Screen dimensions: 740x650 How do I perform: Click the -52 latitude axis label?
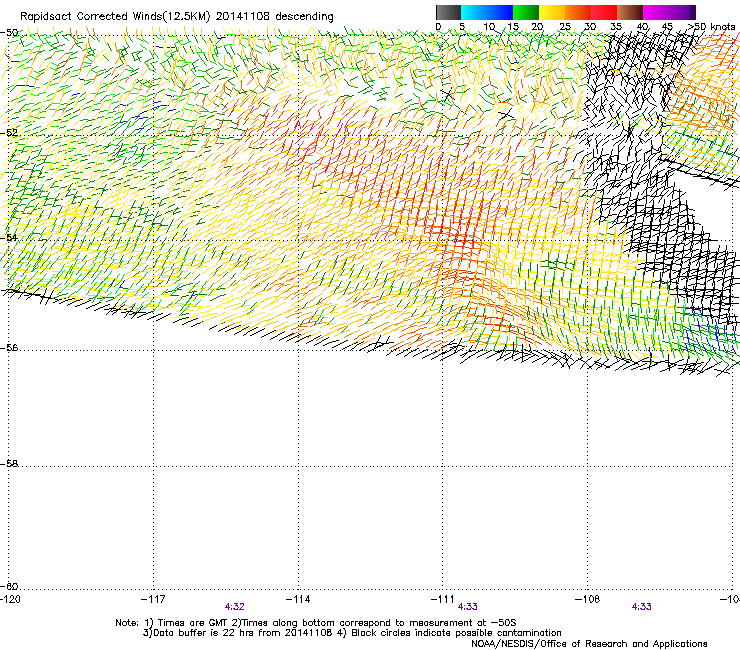tap(9, 133)
